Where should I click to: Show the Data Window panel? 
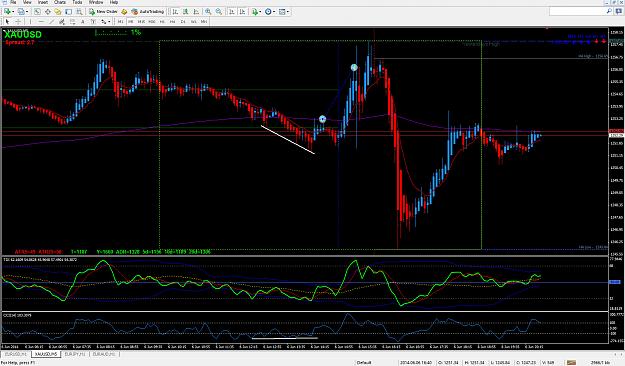point(47,12)
